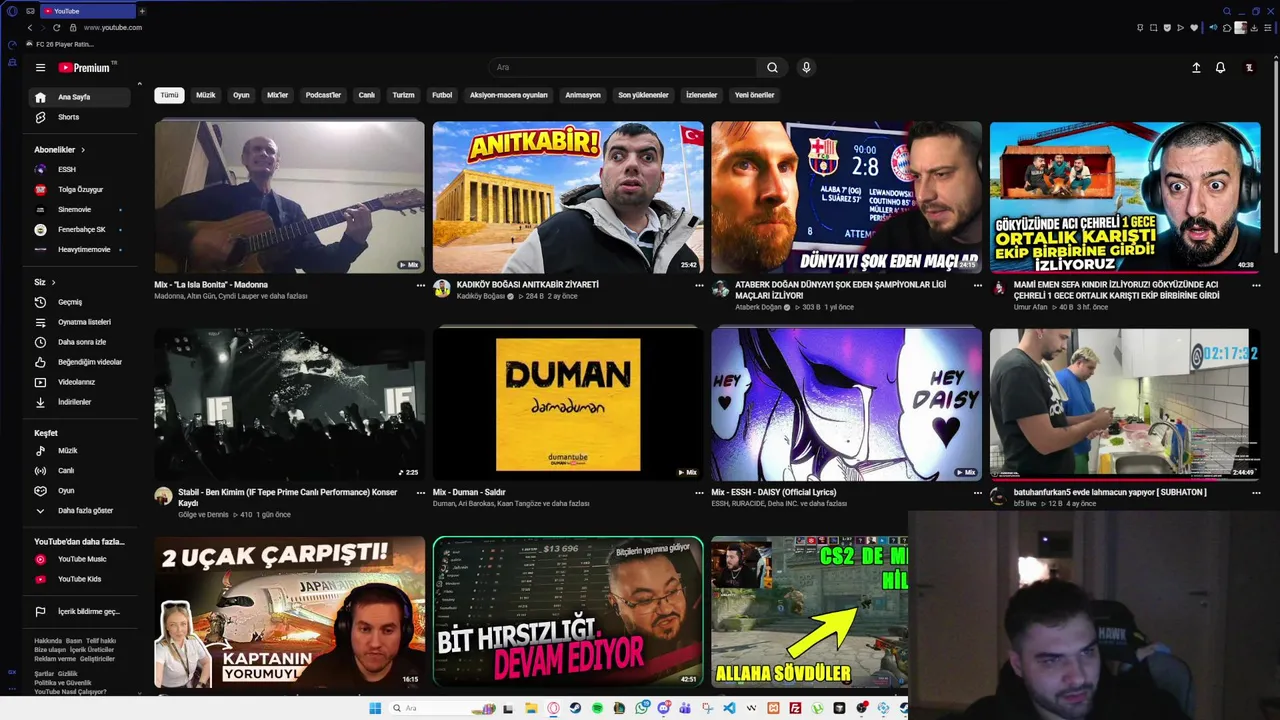Open Beğendiğim videolar
Image resolution: width=1280 pixels, height=720 pixels.
[80, 362]
